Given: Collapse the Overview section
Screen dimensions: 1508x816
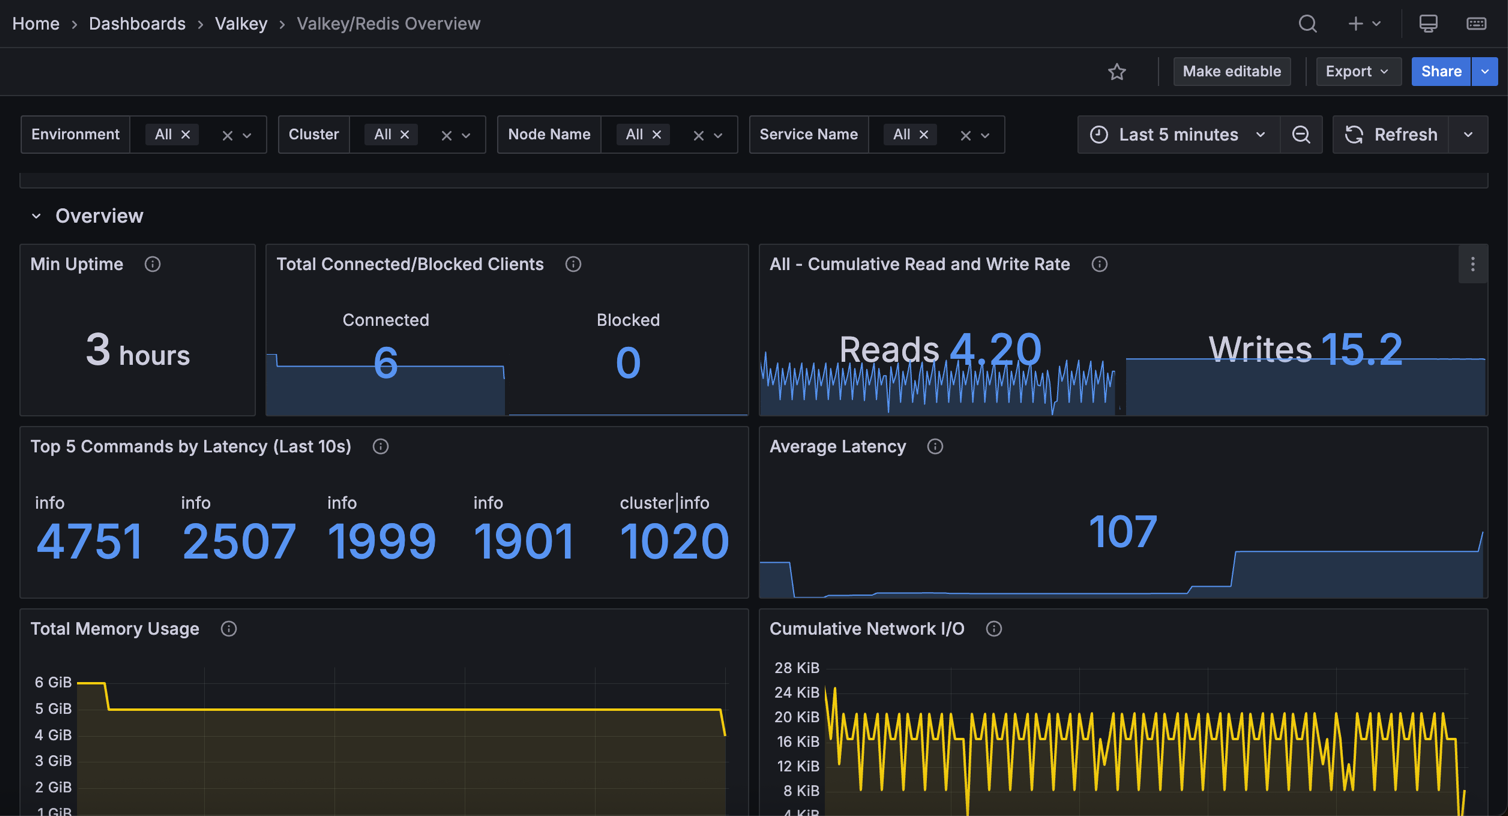Looking at the screenshot, I should click(x=36, y=216).
